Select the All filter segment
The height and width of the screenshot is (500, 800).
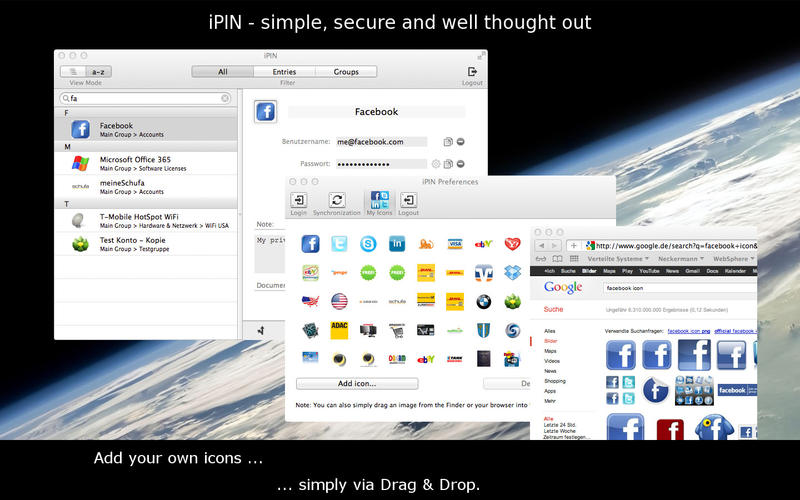222,72
